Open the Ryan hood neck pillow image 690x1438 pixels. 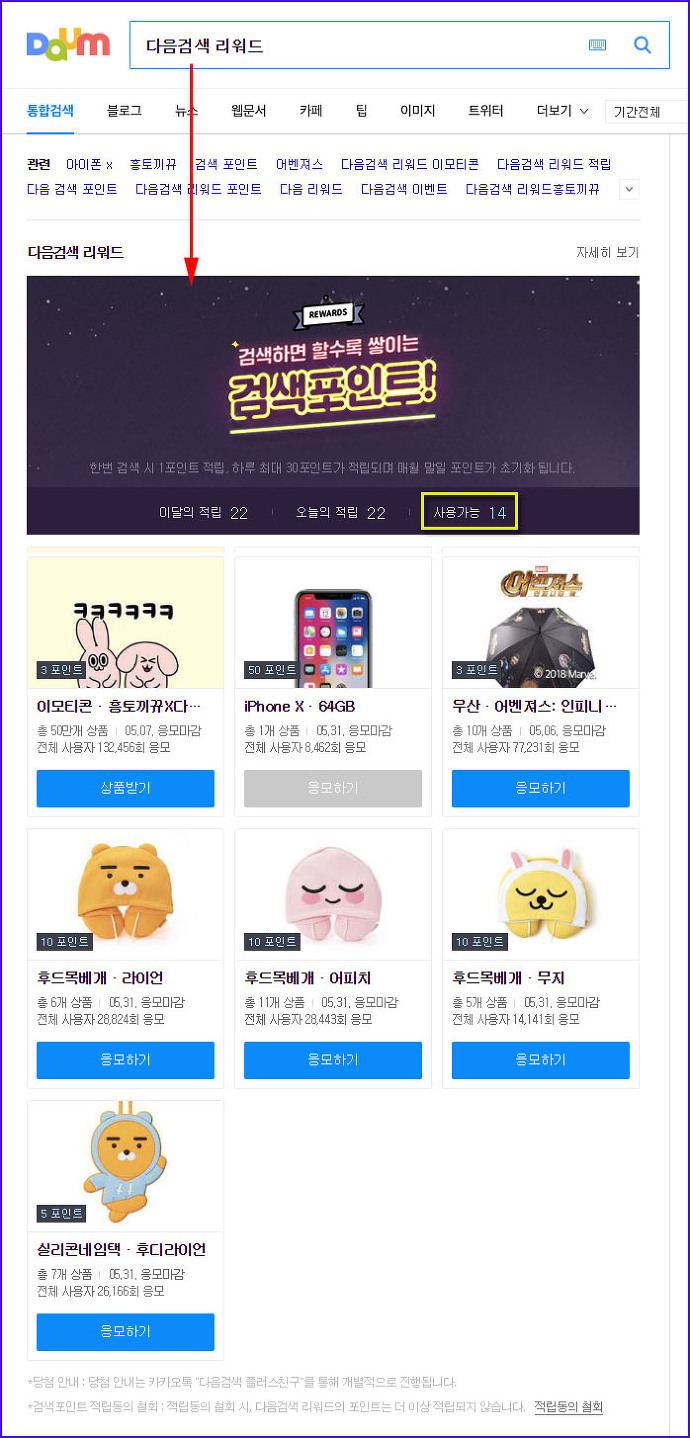coord(125,895)
